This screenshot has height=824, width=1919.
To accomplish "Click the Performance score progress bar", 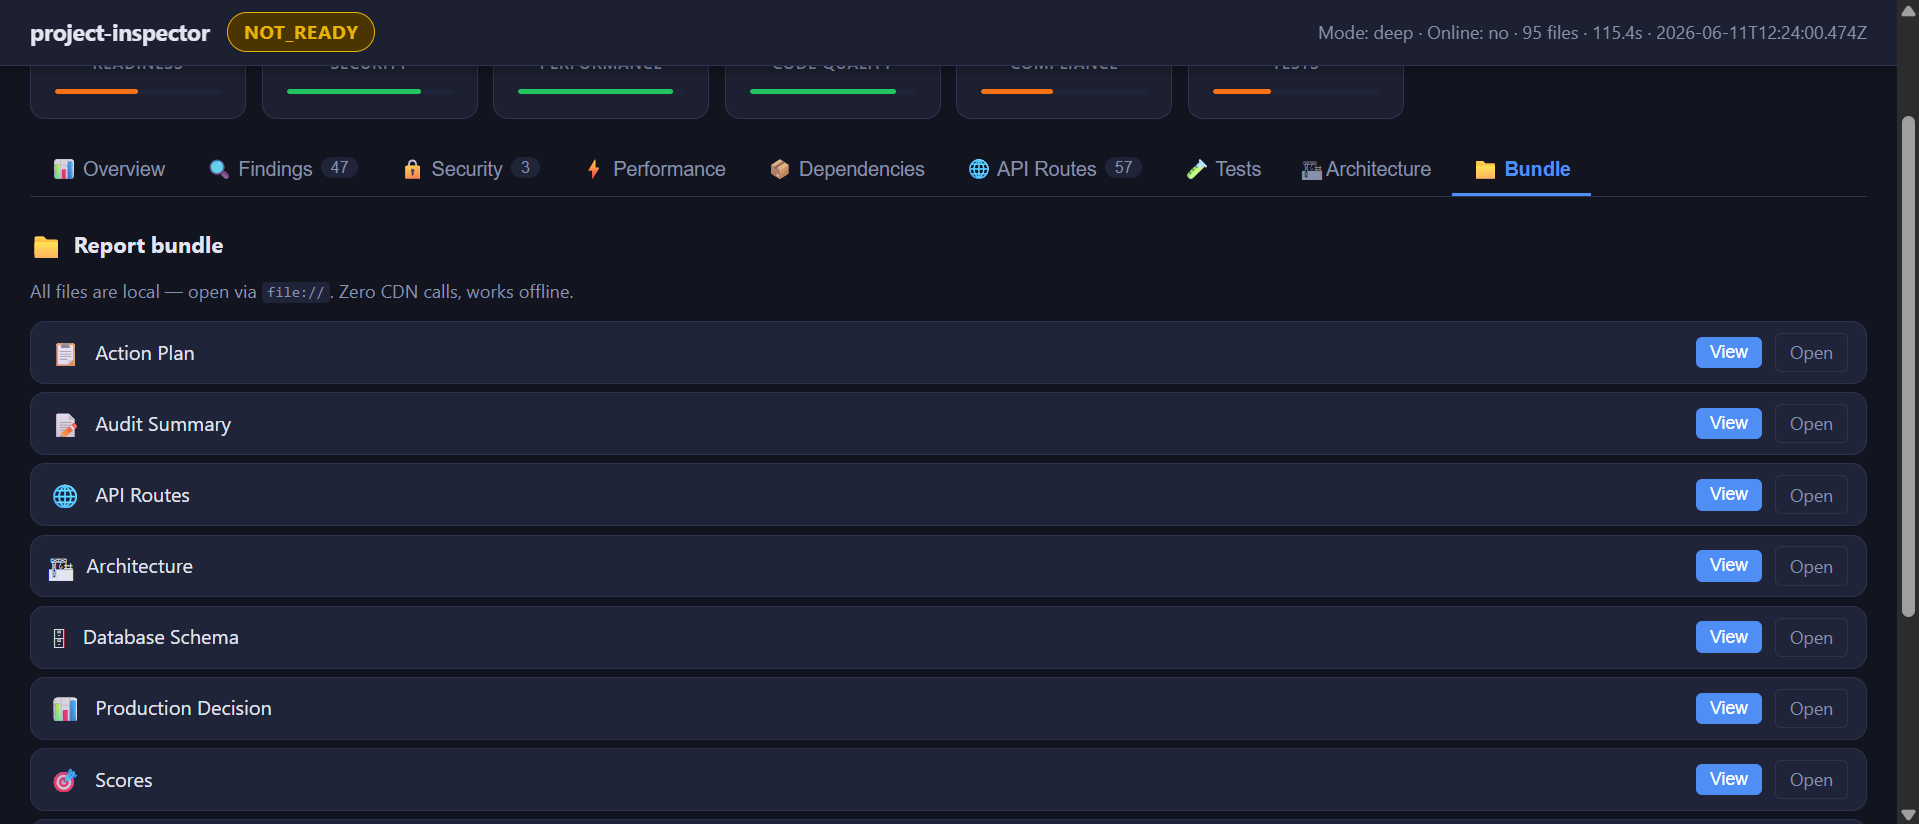I will (x=601, y=91).
